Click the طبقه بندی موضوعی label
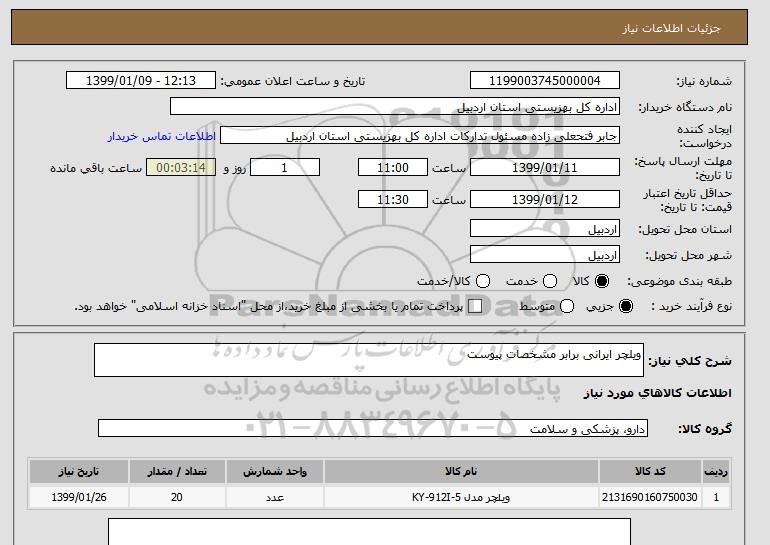Screen dimensions: 770x545 pos(679,281)
